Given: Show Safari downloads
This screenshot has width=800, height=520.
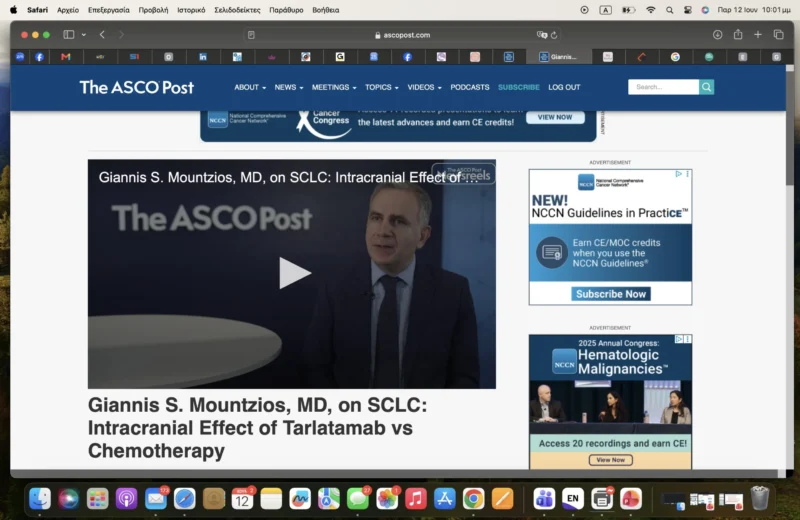Looking at the screenshot, I should pos(717,35).
